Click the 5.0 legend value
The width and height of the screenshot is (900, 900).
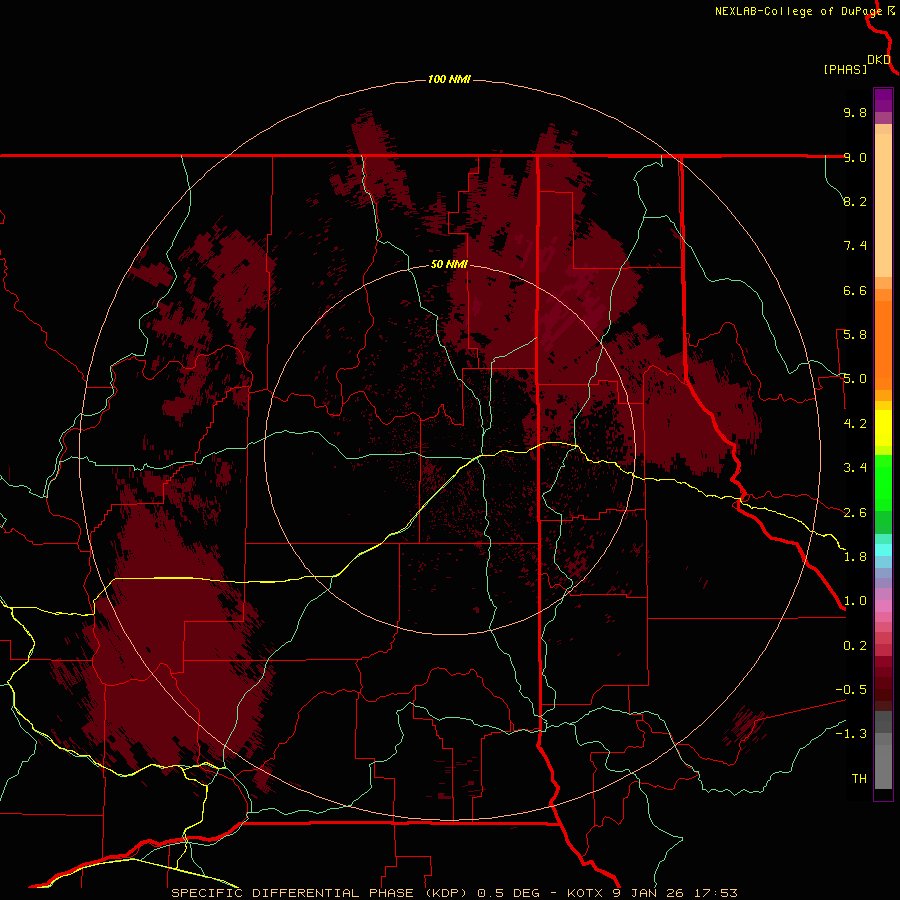pyautogui.click(x=855, y=379)
